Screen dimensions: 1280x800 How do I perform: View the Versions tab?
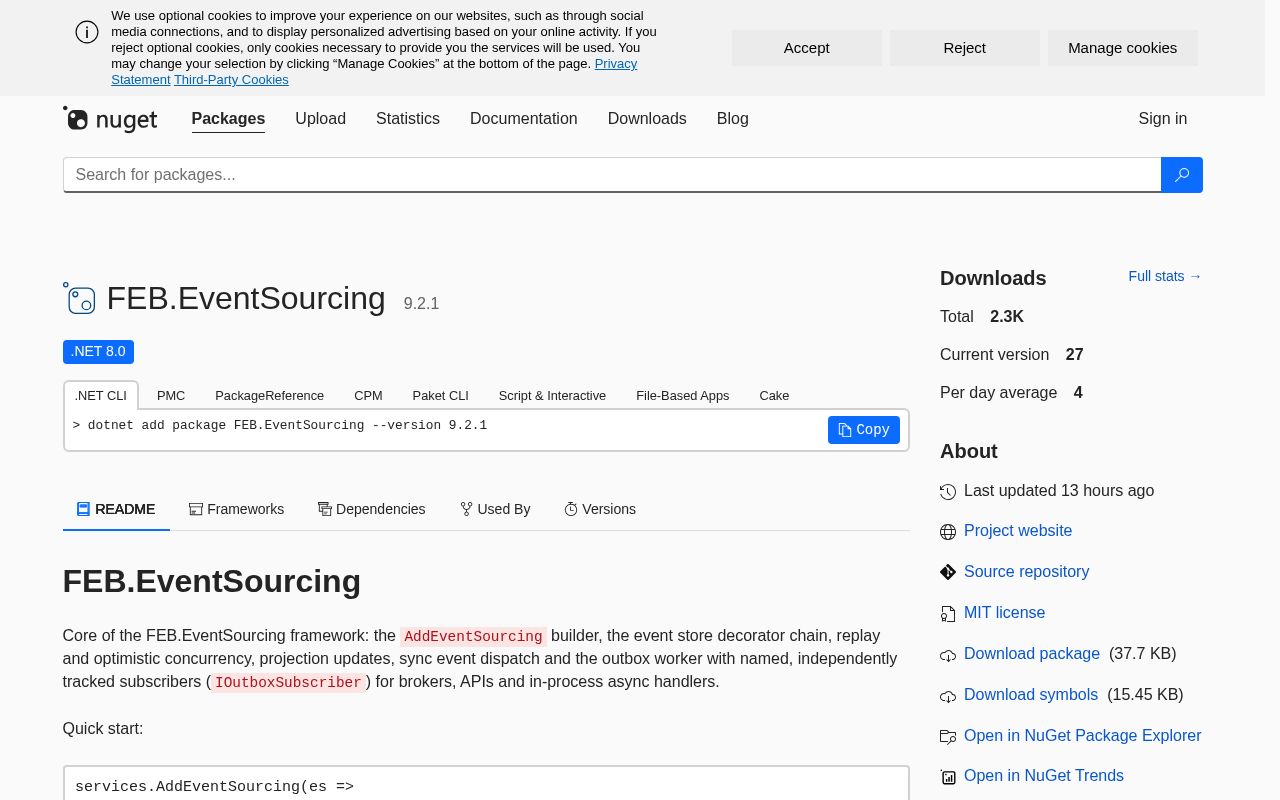click(x=600, y=509)
